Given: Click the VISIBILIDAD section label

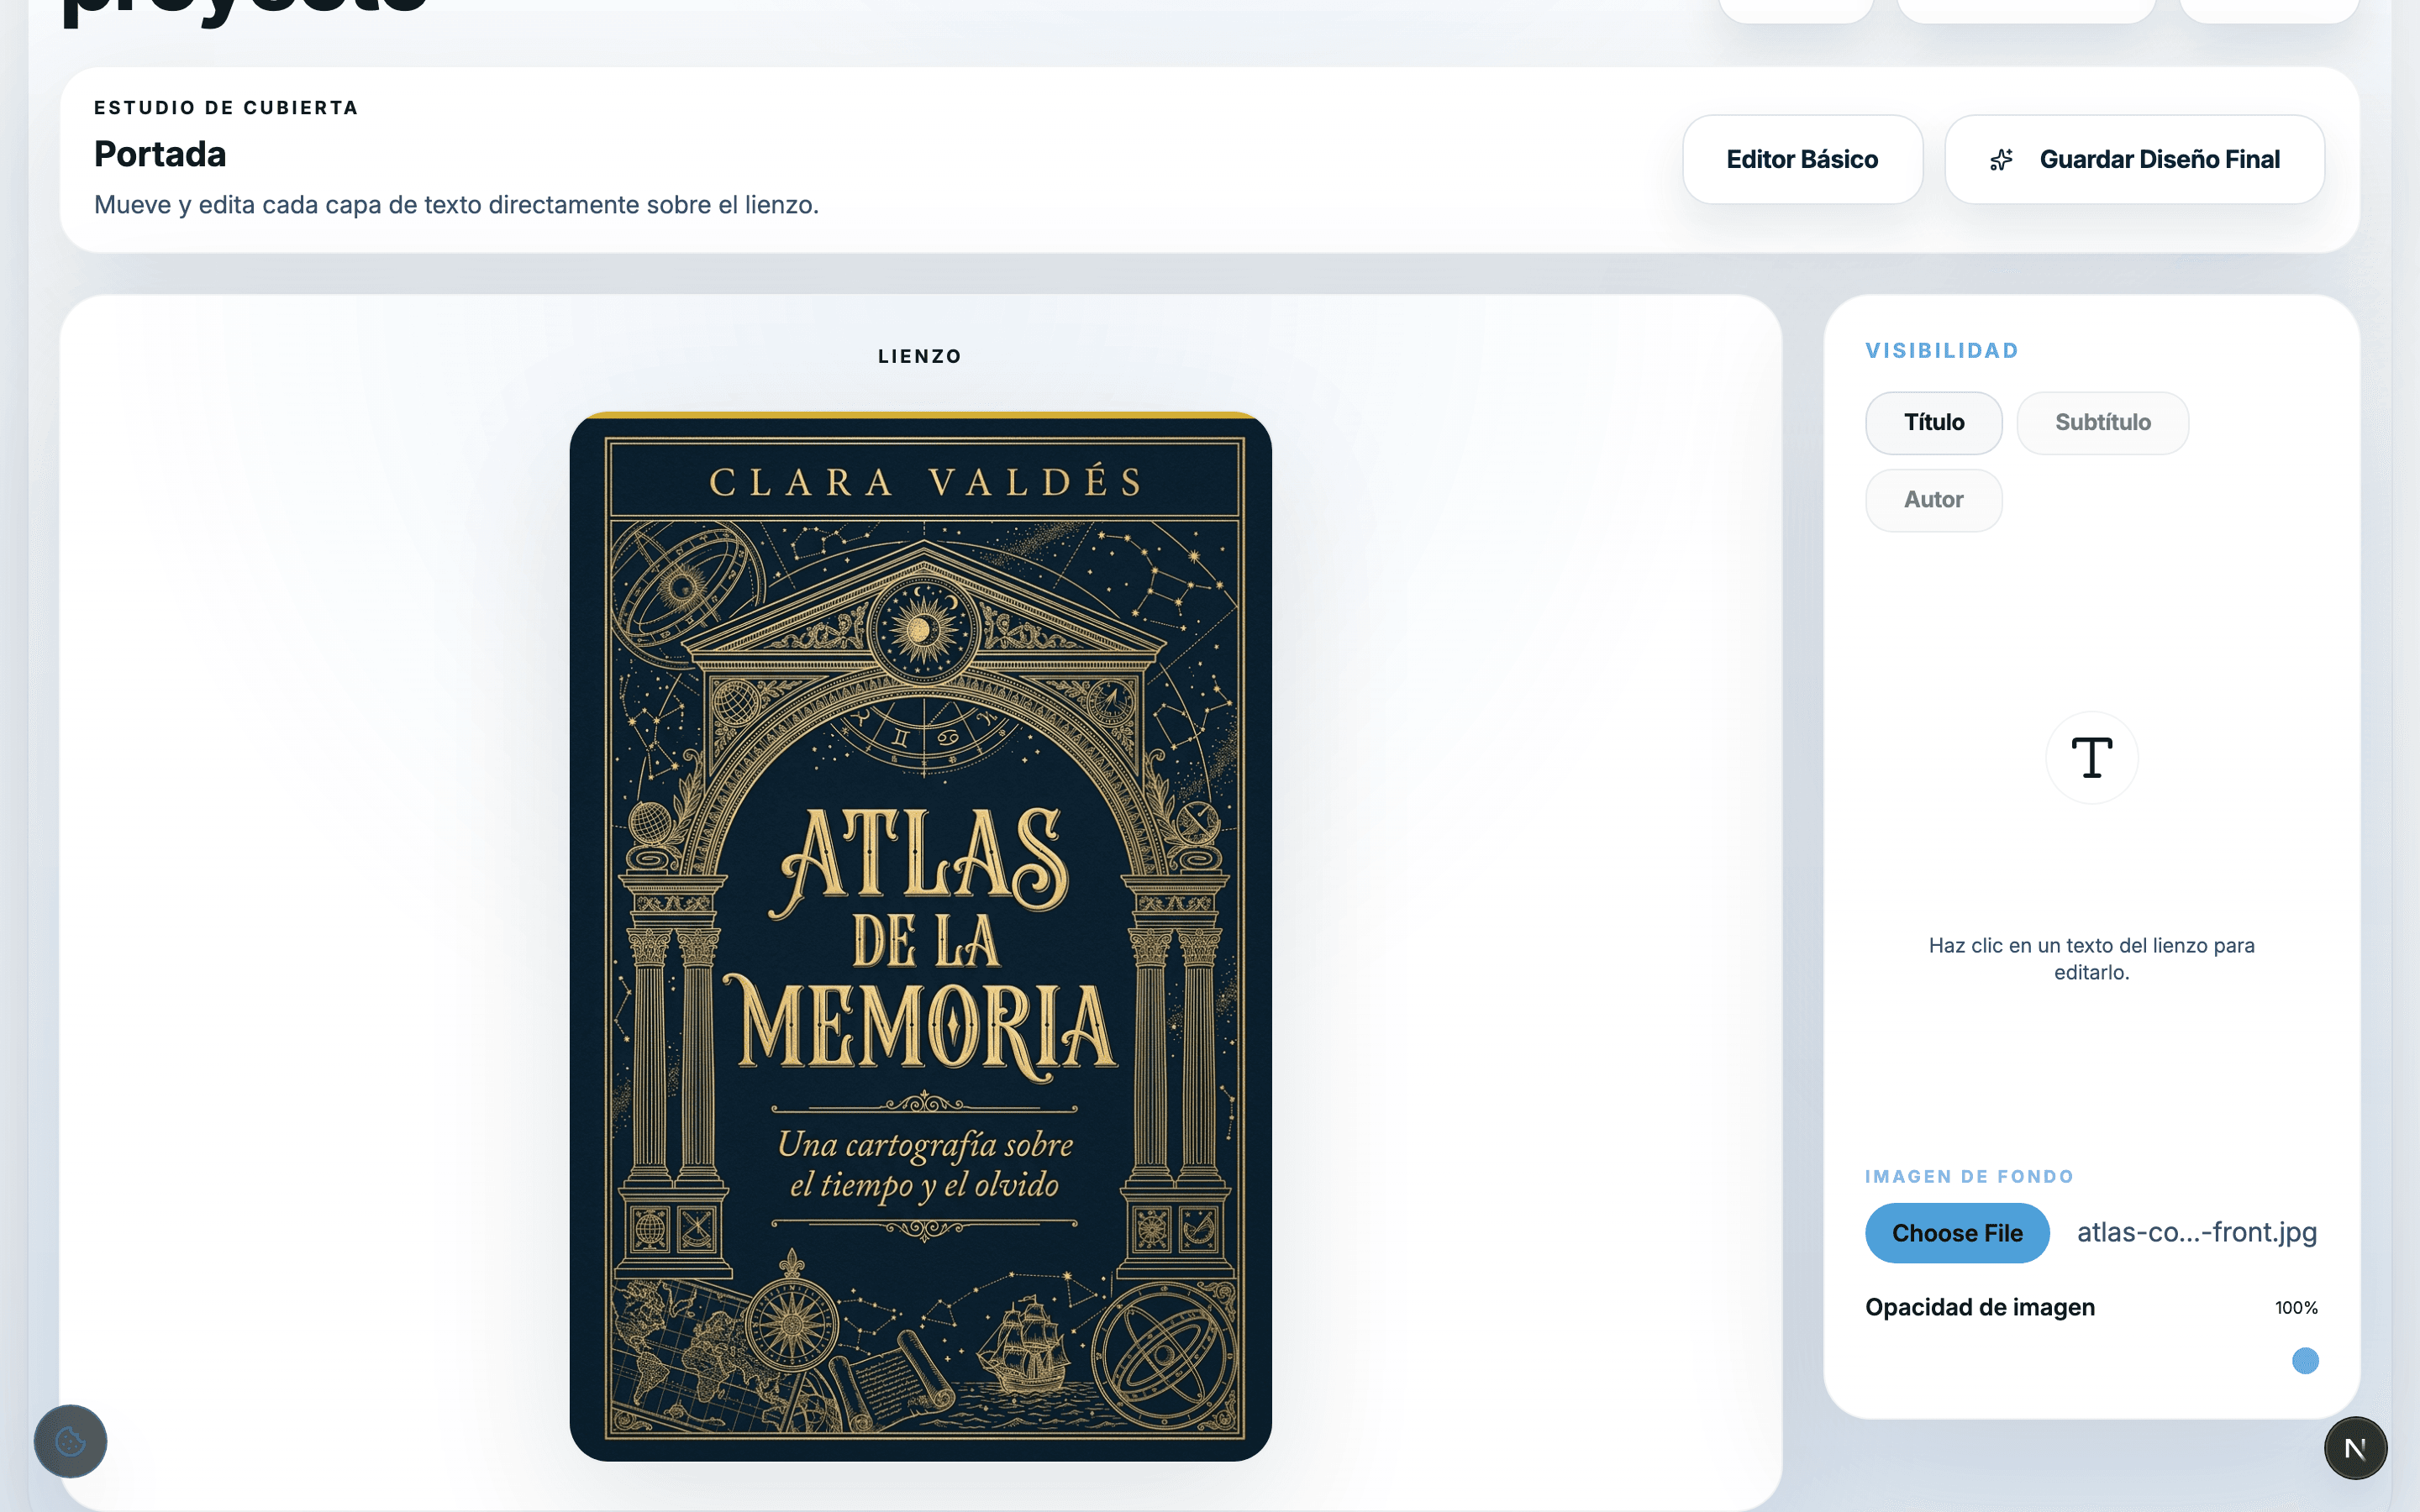Looking at the screenshot, I should pos(1942,351).
